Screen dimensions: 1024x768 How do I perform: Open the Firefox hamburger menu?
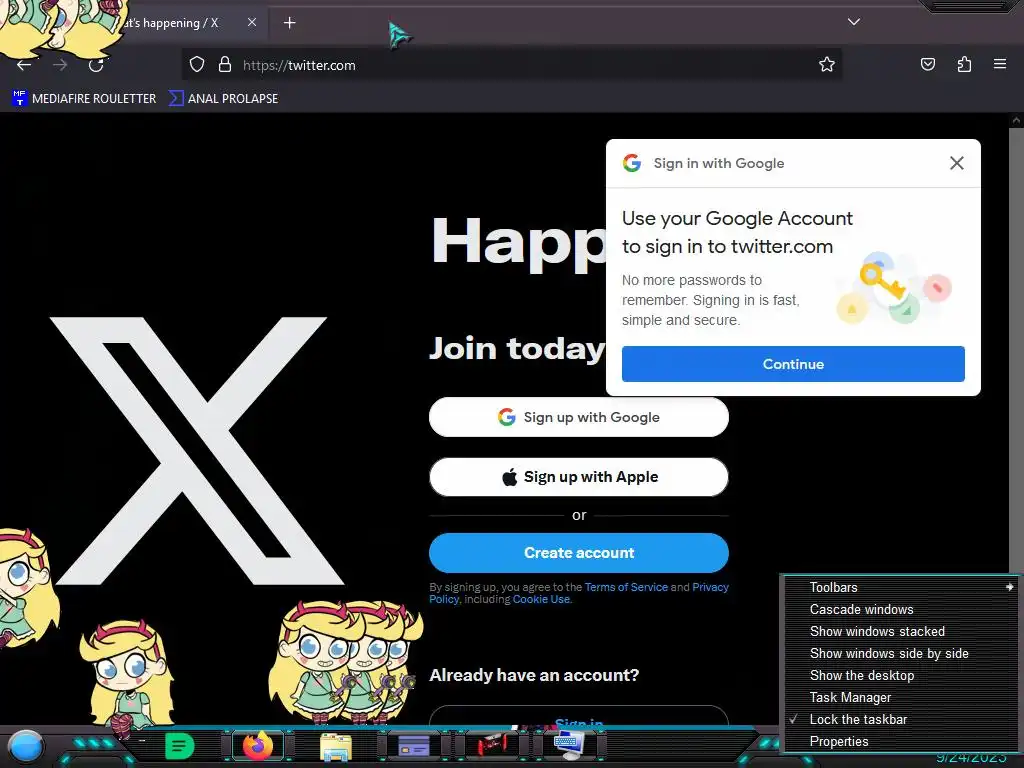pos(1000,64)
